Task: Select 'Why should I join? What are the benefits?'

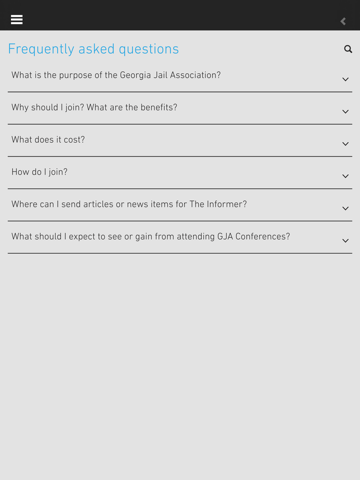Action: (94, 108)
